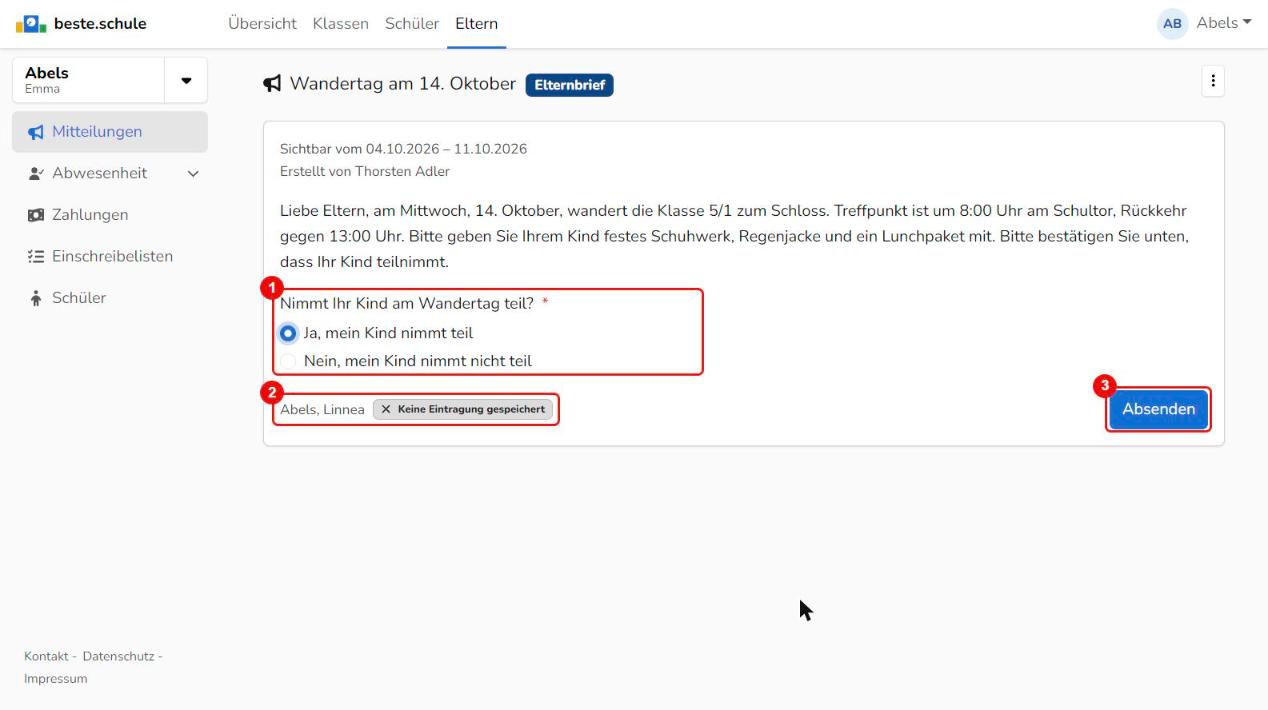Click the Abwesenheit person icon in sidebar
Viewport: 1268px width, 710px height.
[36, 173]
